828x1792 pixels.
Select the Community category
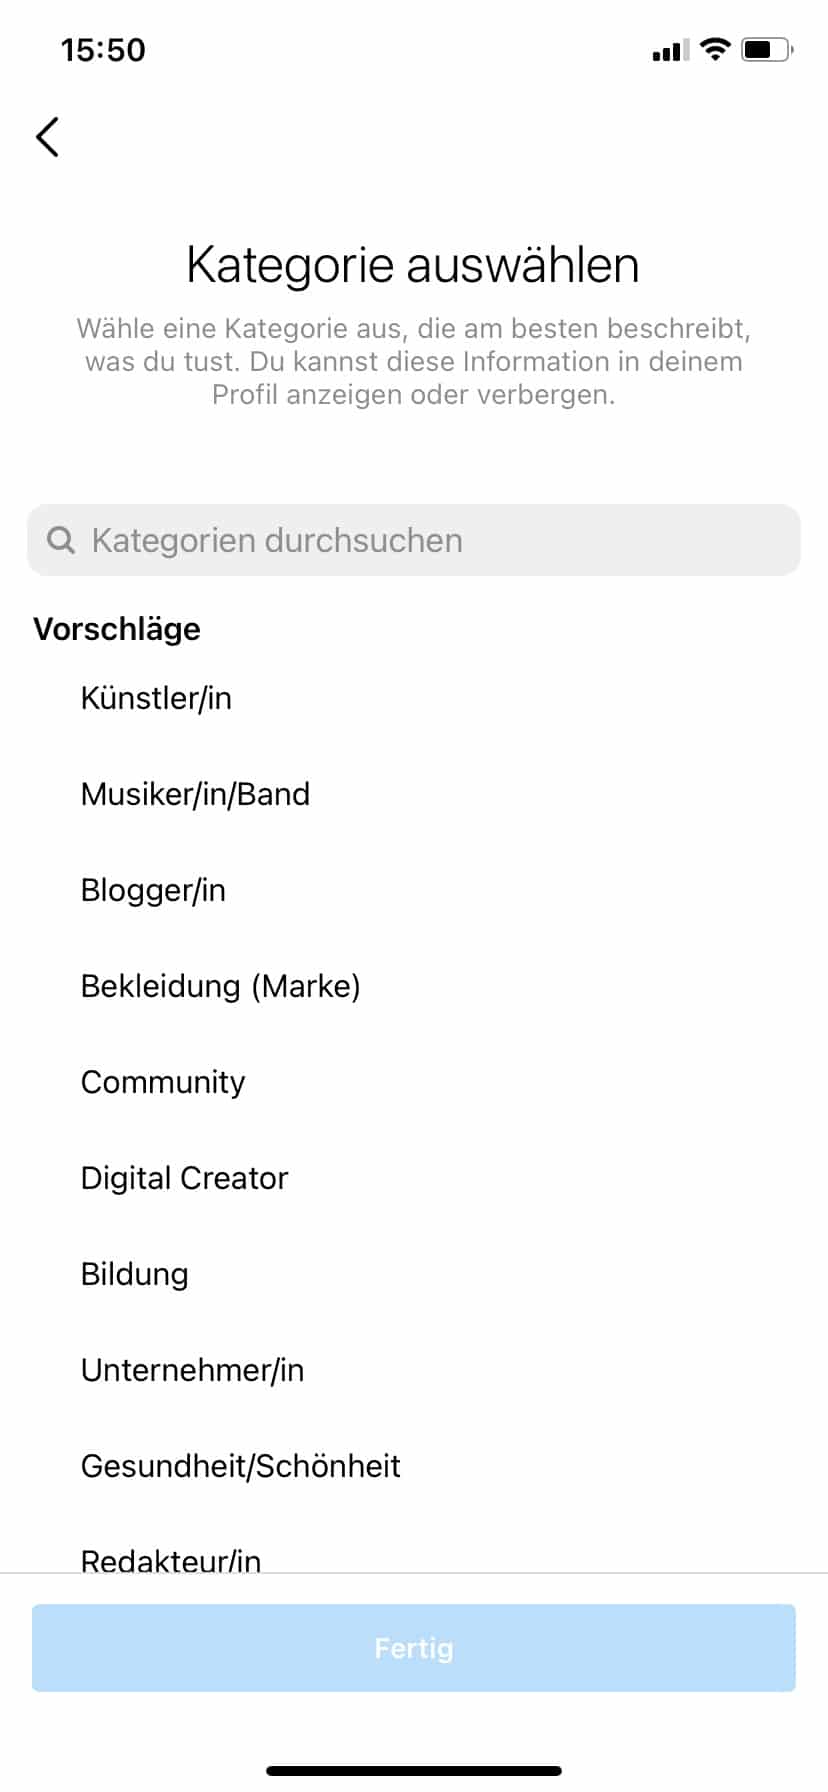point(414,1082)
